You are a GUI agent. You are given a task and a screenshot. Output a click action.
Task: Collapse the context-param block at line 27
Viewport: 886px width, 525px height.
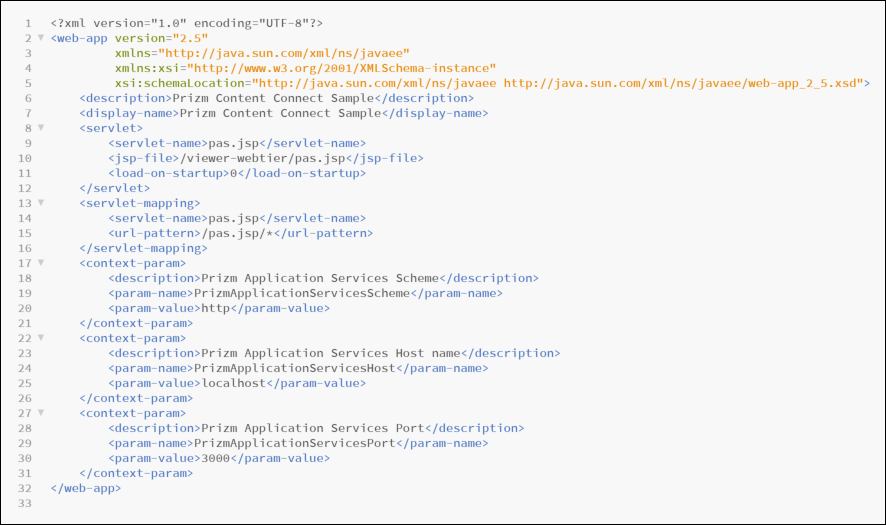coord(41,413)
